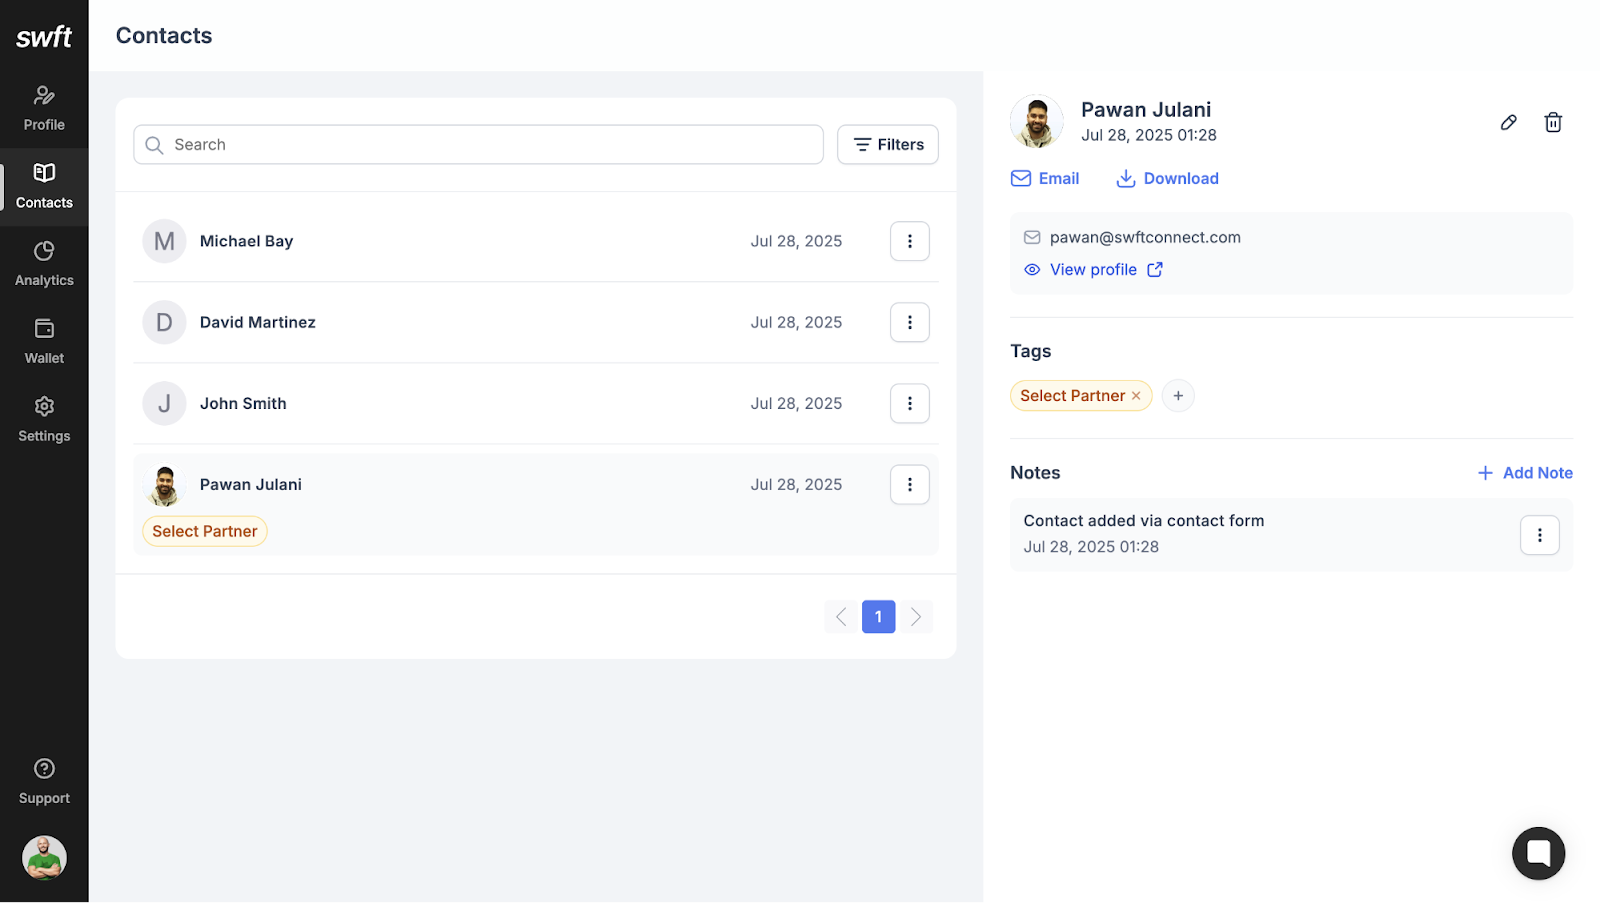This screenshot has width=1600, height=903.
Task: Switch to the Wallet section
Action: click(44, 342)
